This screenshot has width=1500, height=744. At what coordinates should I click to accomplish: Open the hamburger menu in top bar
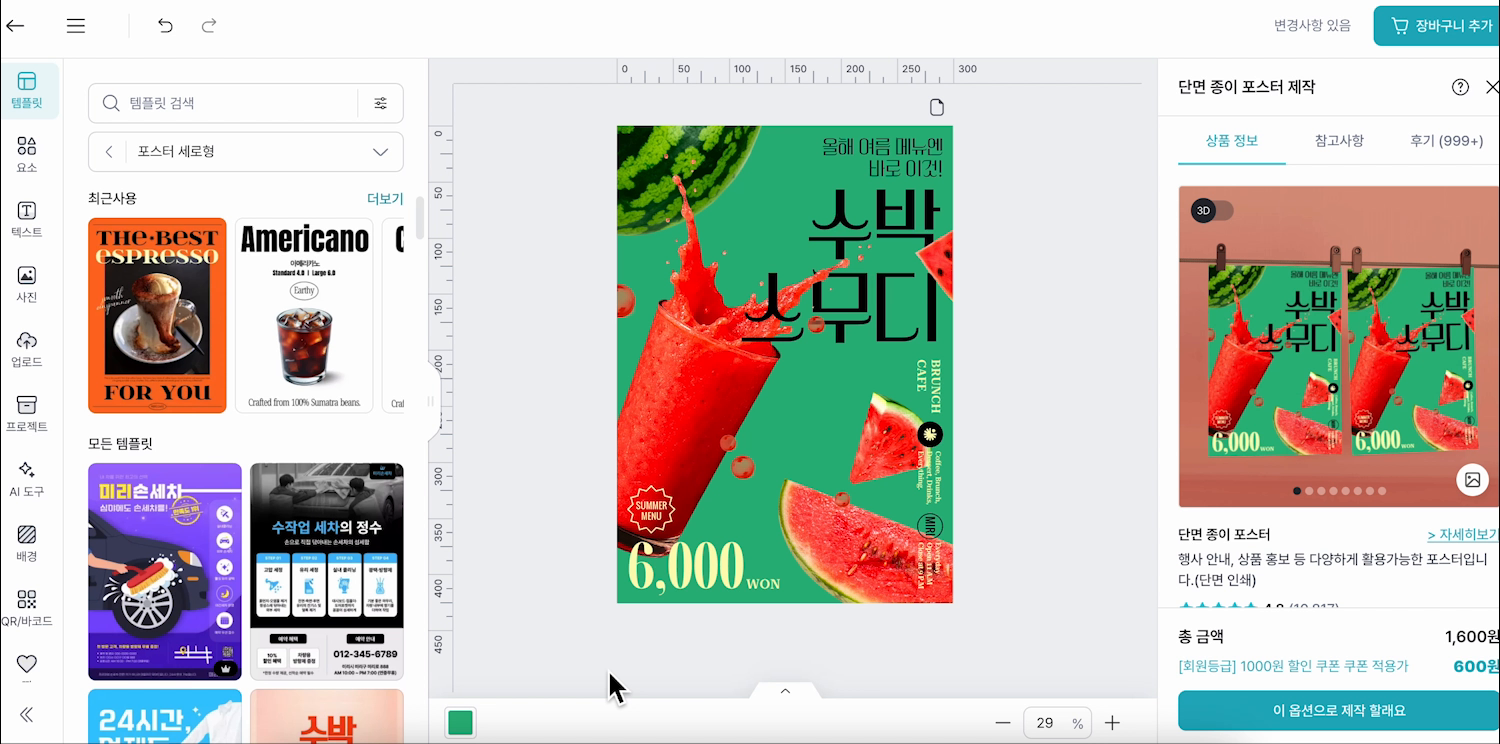point(76,26)
